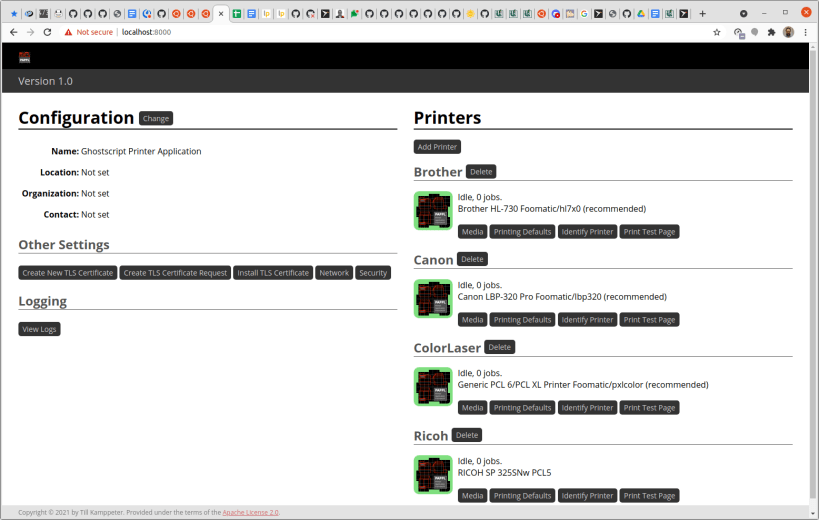Viewport: 819px width, 520px height.
Task: Open the Security settings button
Action: [x=373, y=273]
